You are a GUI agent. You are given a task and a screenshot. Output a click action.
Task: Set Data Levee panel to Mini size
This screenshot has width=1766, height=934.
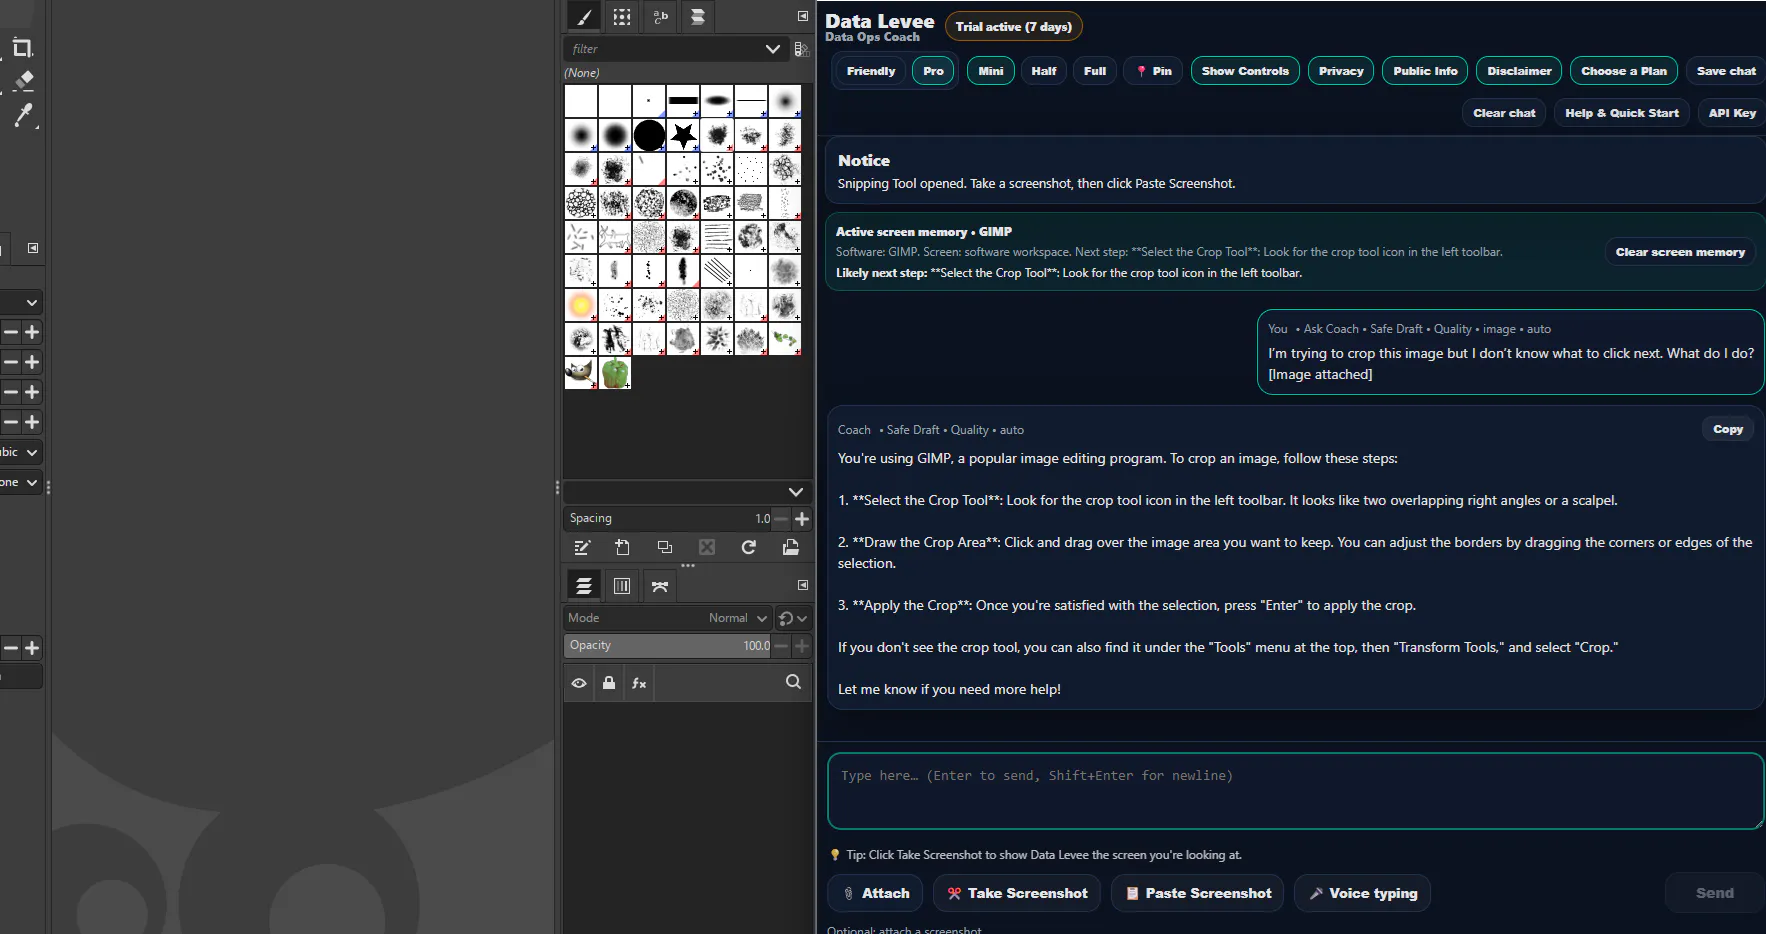coord(991,71)
